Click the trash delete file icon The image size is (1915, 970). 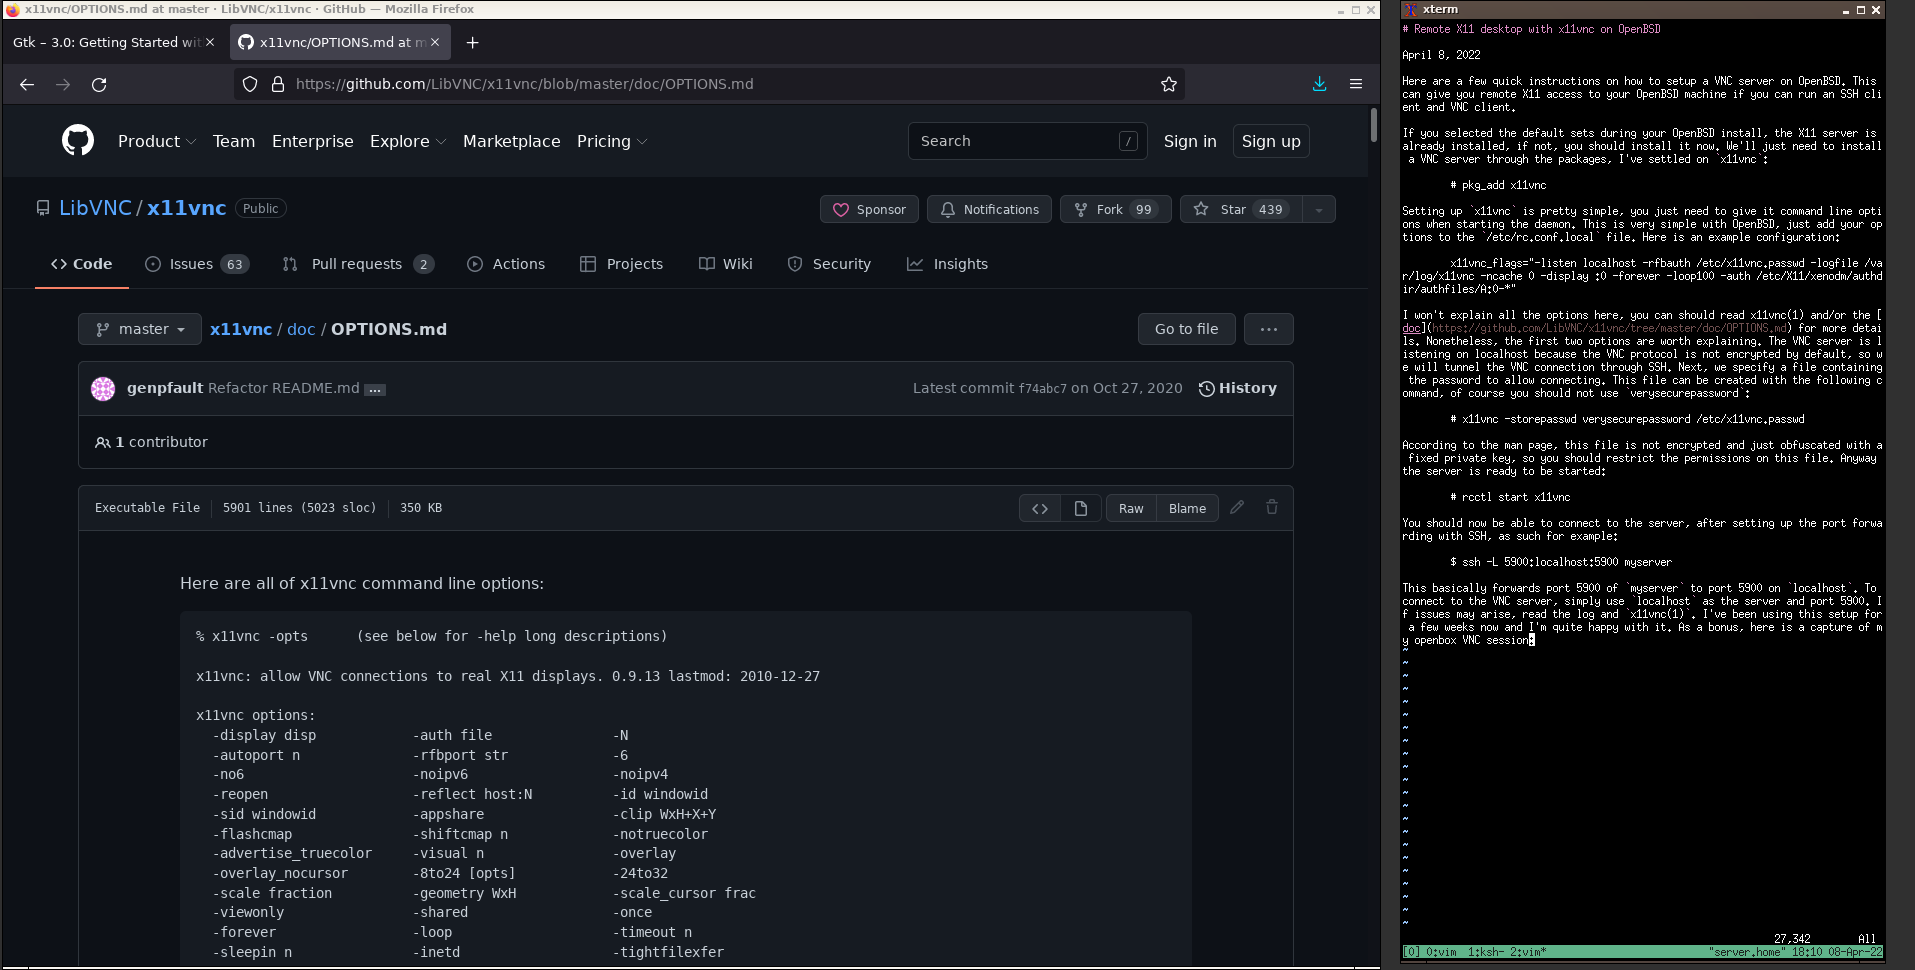[1272, 507]
